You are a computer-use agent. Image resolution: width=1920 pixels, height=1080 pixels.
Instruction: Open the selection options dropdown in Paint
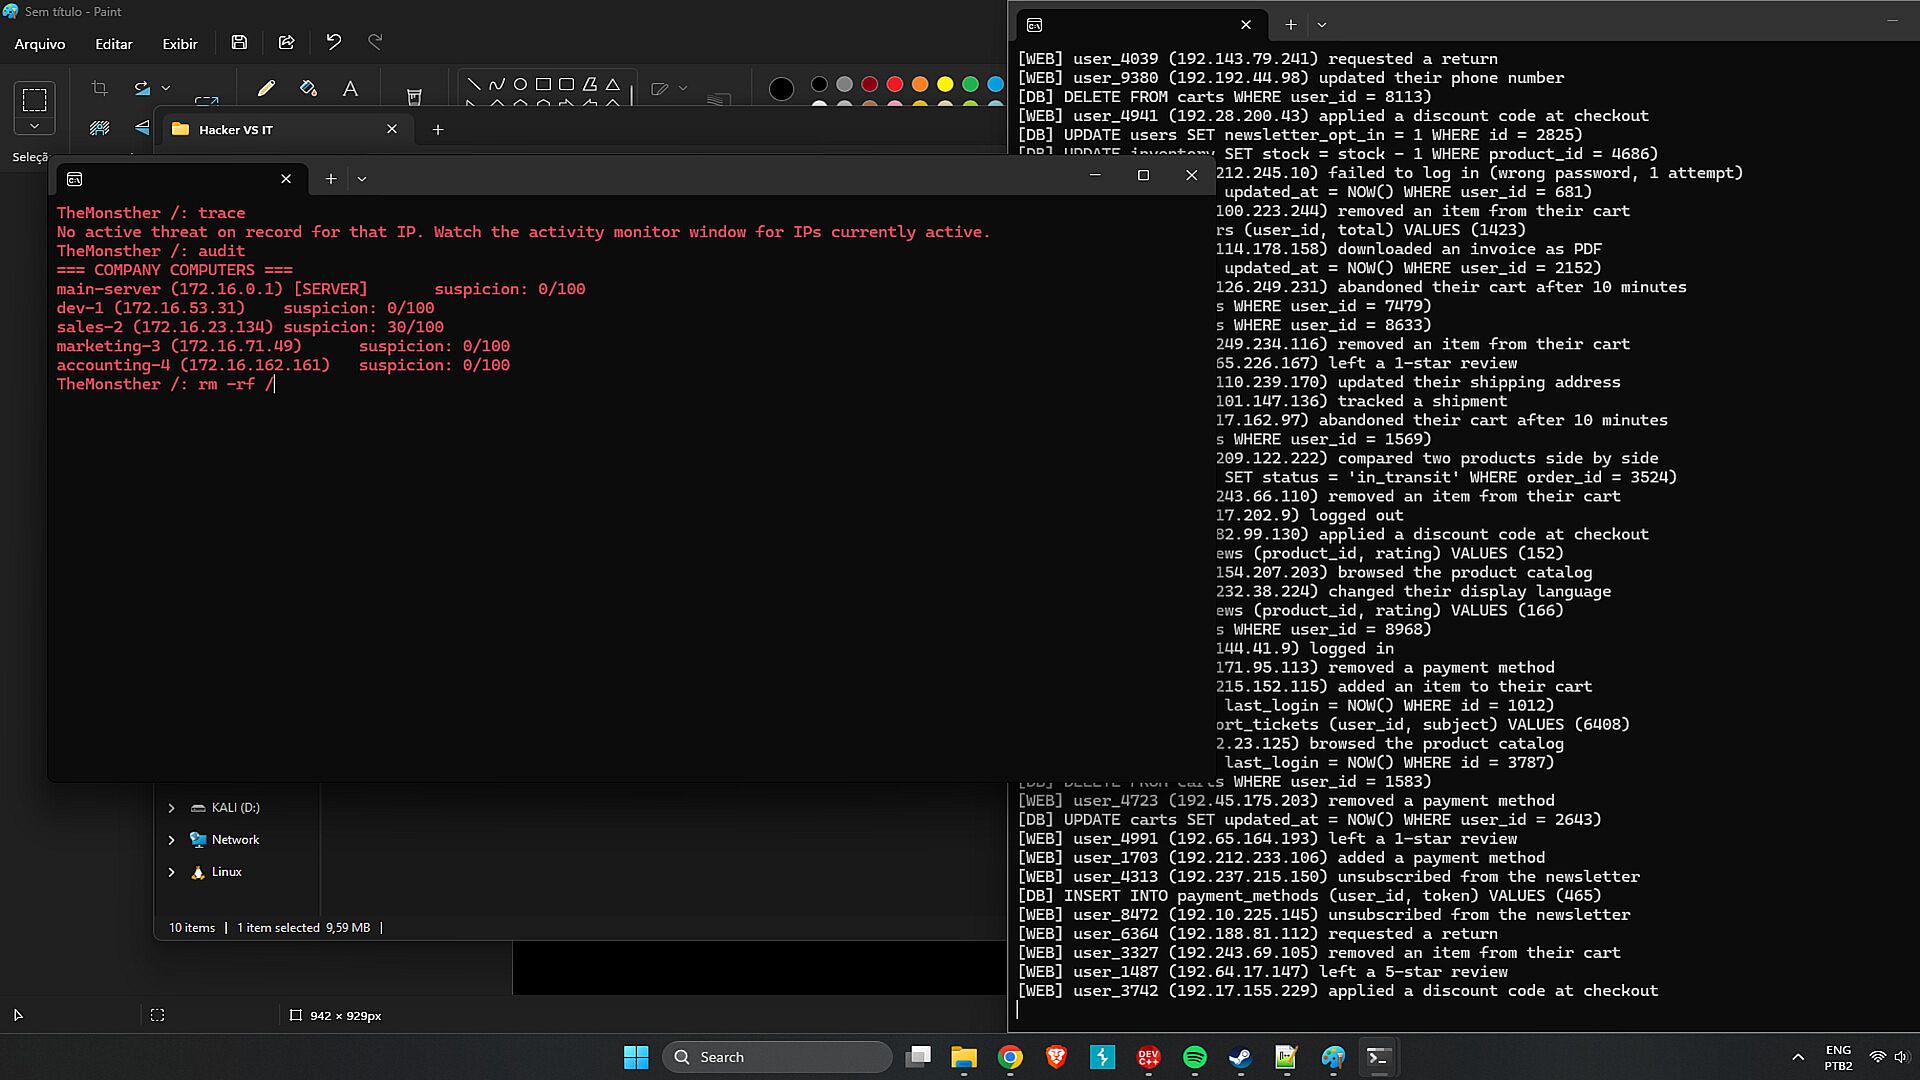(x=34, y=126)
